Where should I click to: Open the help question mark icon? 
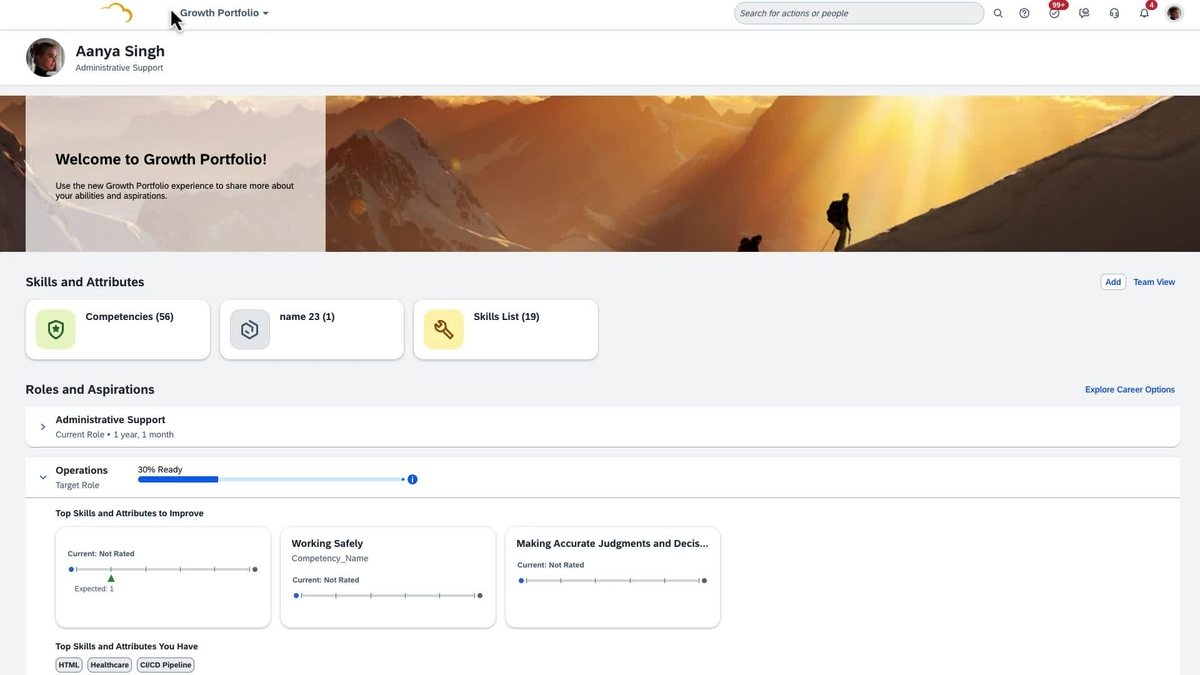1024,13
